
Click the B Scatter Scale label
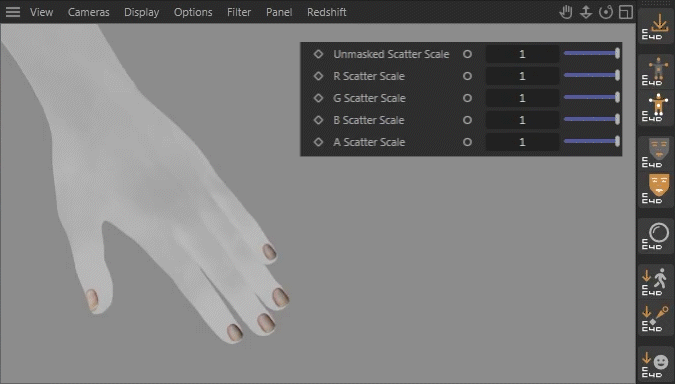pos(369,120)
